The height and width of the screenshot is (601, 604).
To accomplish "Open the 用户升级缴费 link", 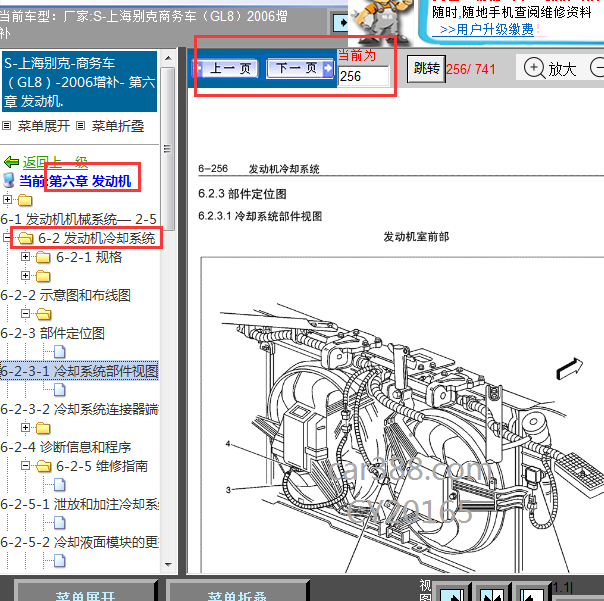I will click(x=486, y=30).
